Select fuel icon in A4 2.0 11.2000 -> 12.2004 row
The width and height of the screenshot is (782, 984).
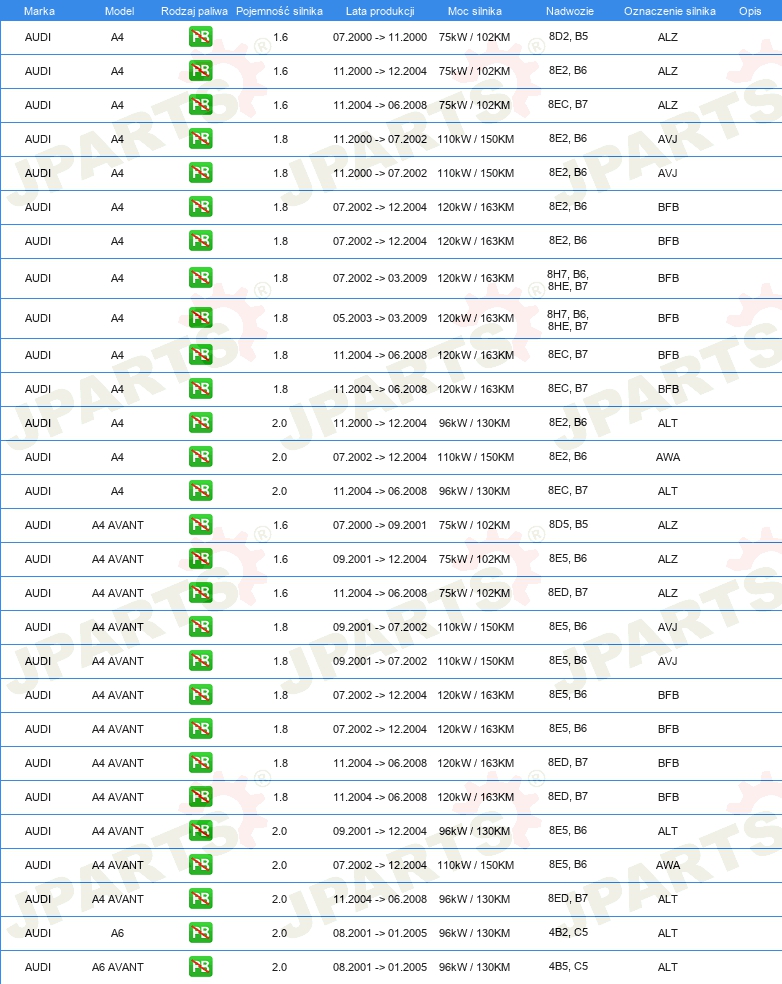pos(200,423)
